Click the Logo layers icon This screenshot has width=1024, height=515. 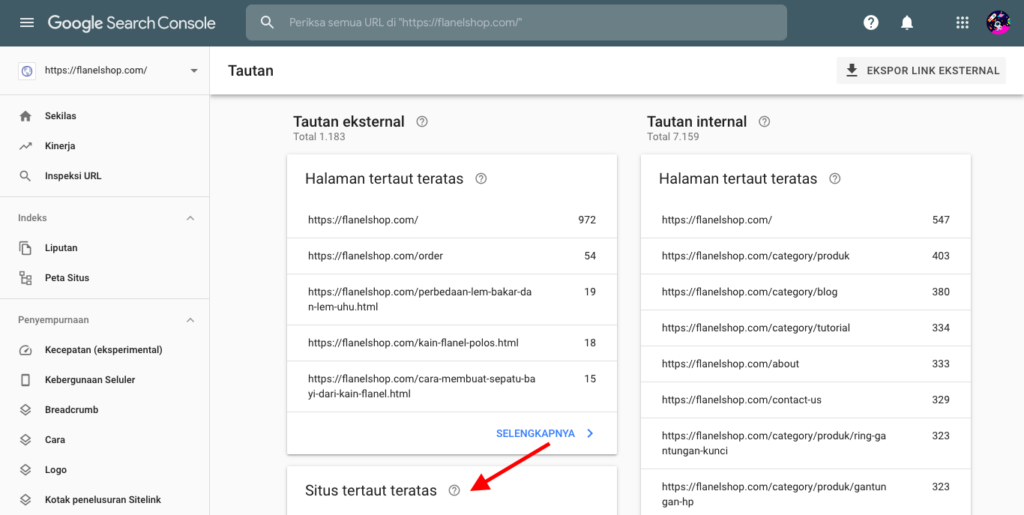pyautogui.click(x=25, y=470)
